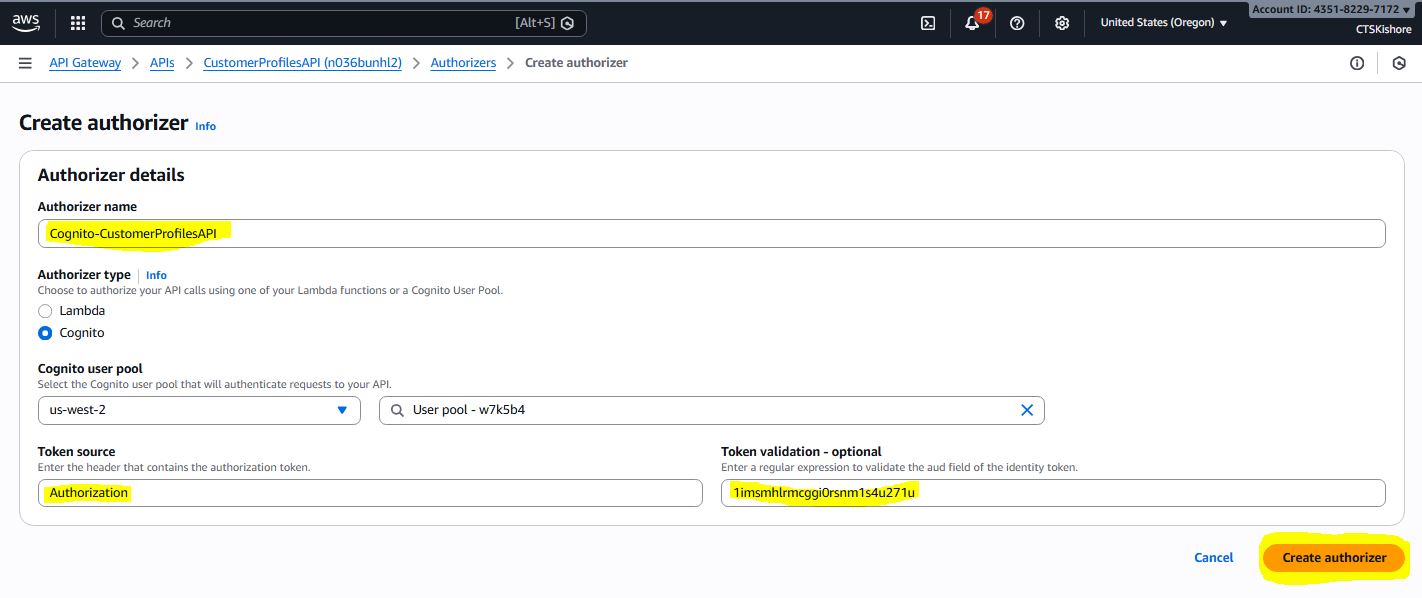Click the Create authorizer button

pyautogui.click(x=1334, y=557)
